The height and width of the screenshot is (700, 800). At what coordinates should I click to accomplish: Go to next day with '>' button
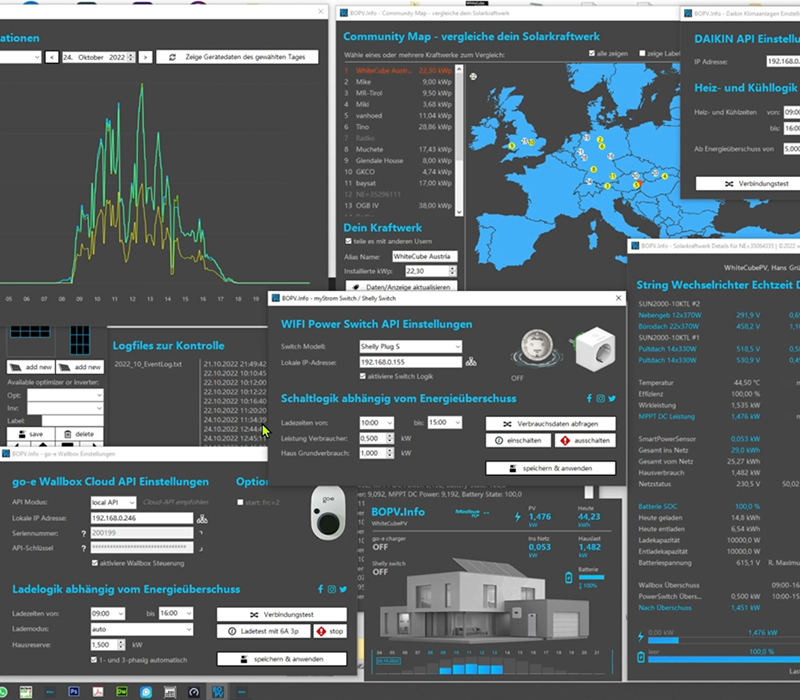click(x=145, y=57)
